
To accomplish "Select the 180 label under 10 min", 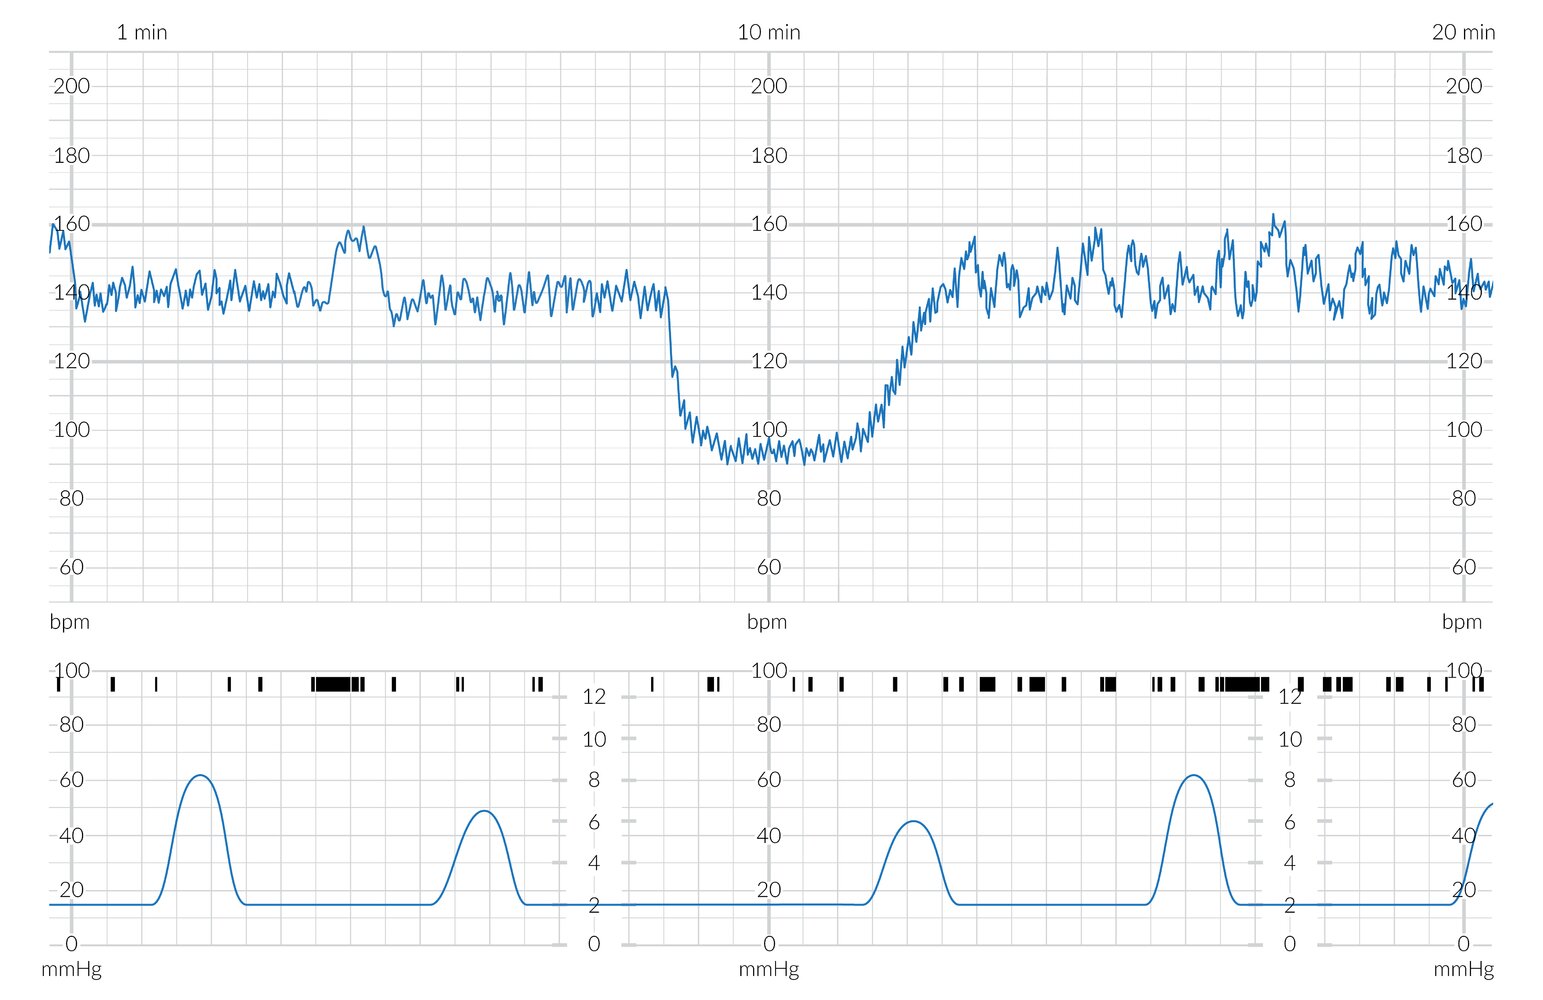I will 769,155.
